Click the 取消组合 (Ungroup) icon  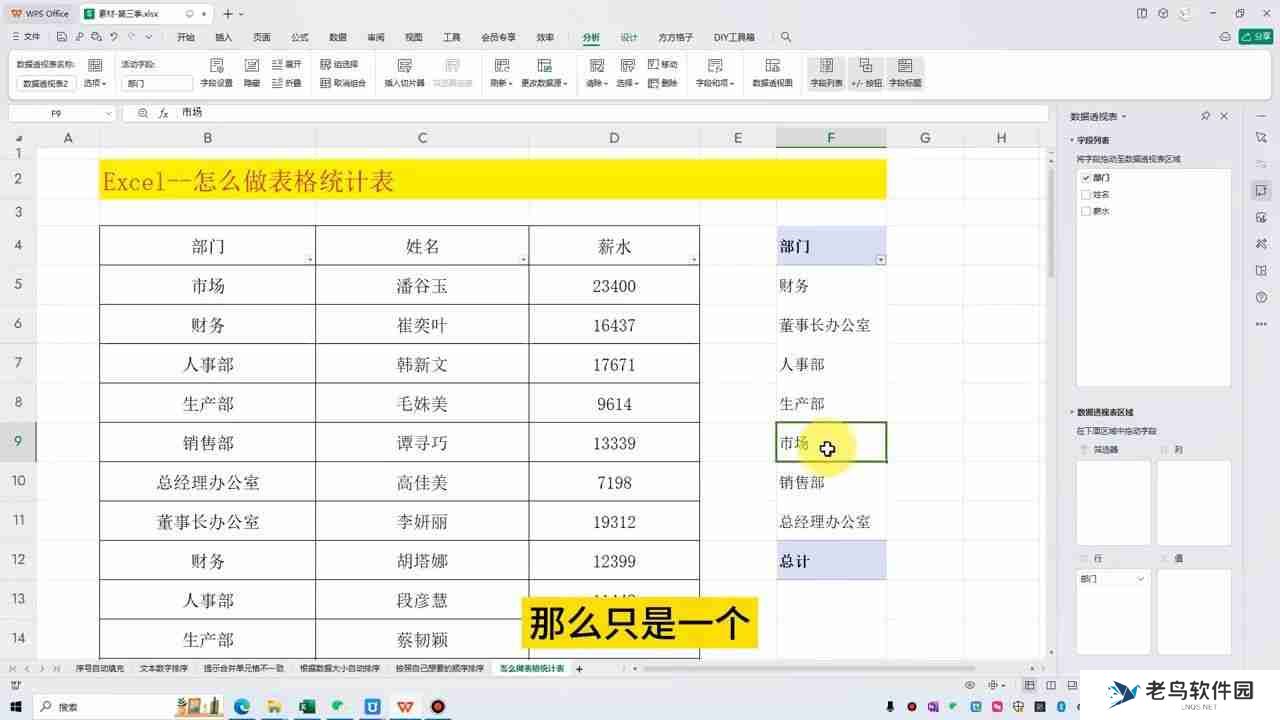[x=348, y=83]
